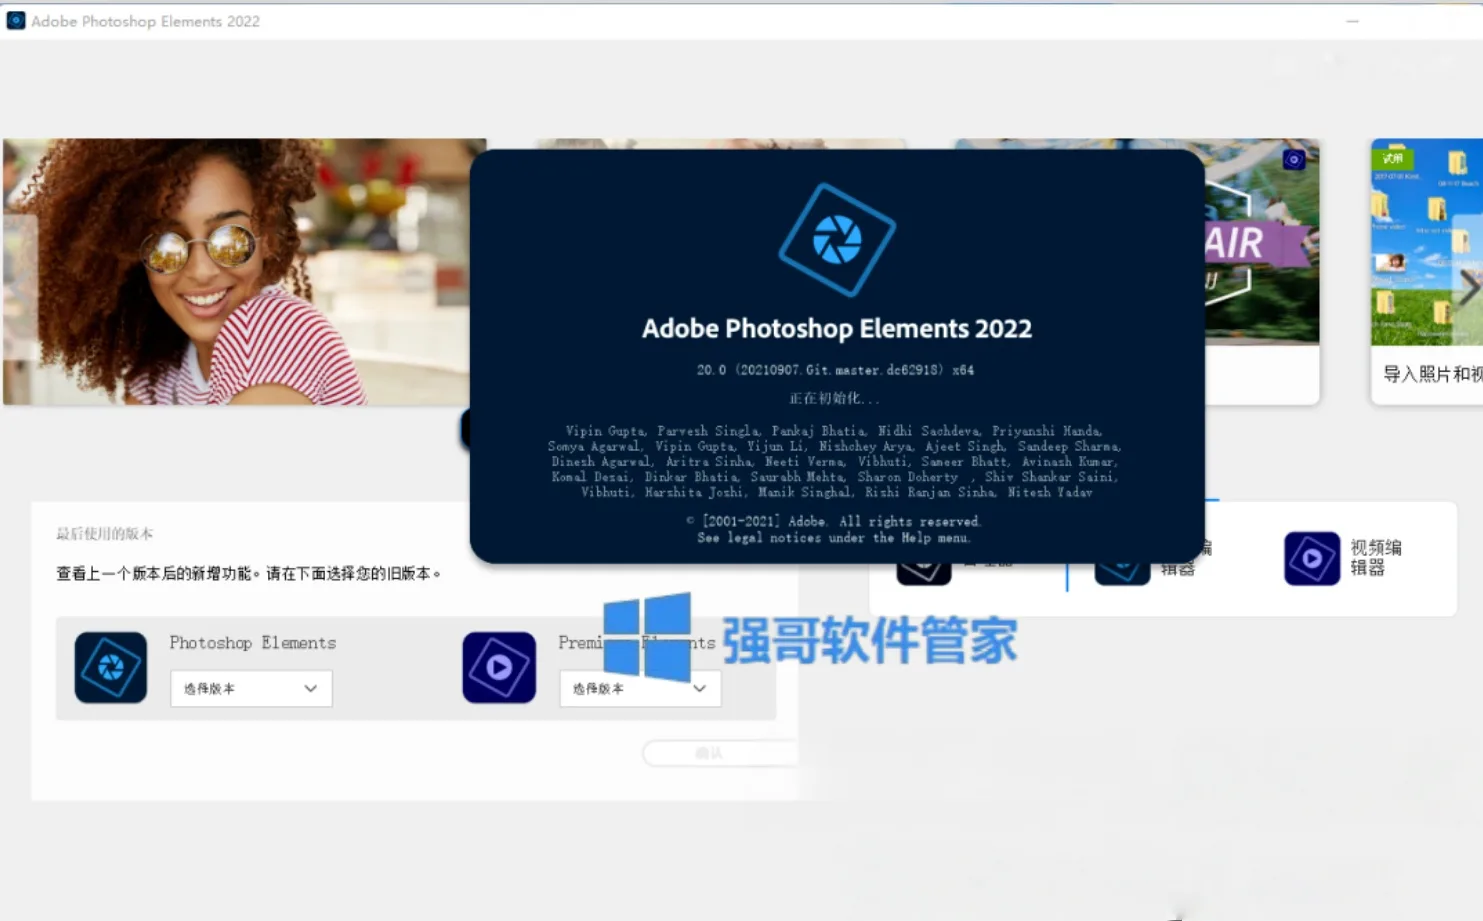
Task: Go to next carousel card arrow
Action: [1468, 288]
